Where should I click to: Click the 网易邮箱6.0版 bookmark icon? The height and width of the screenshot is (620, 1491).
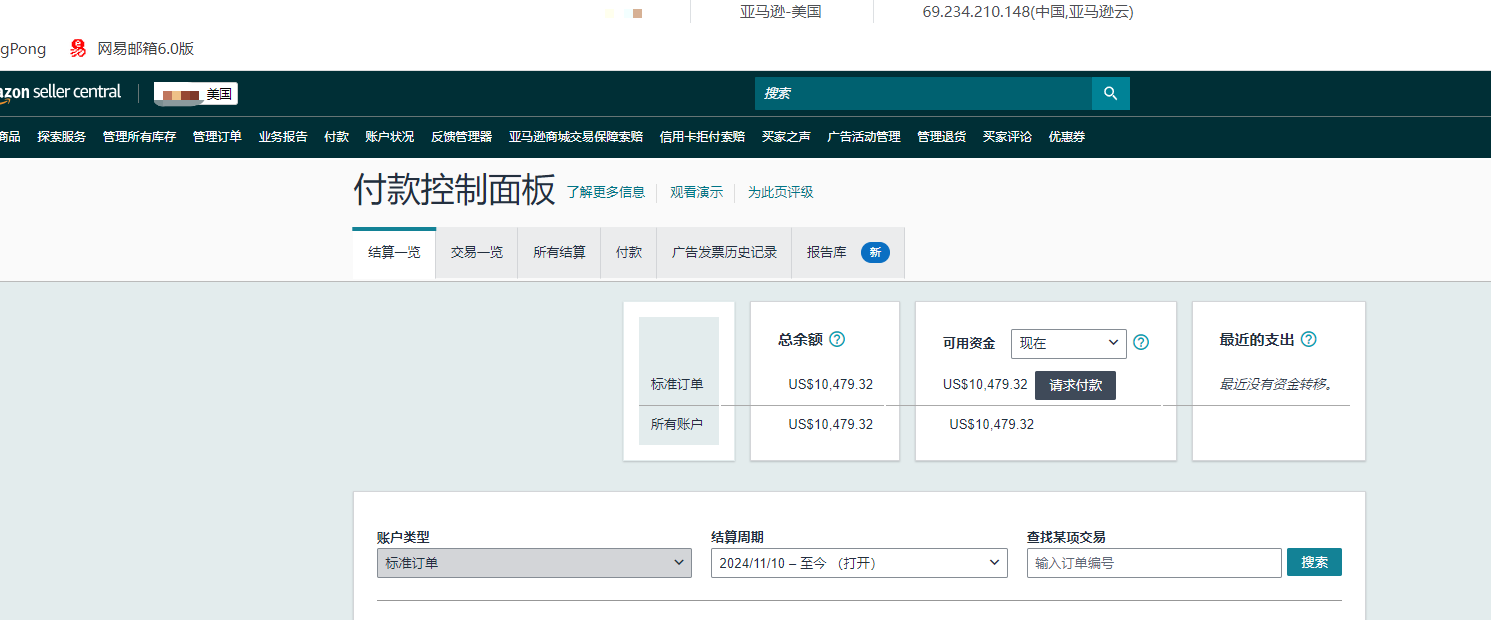click(78, 48)
